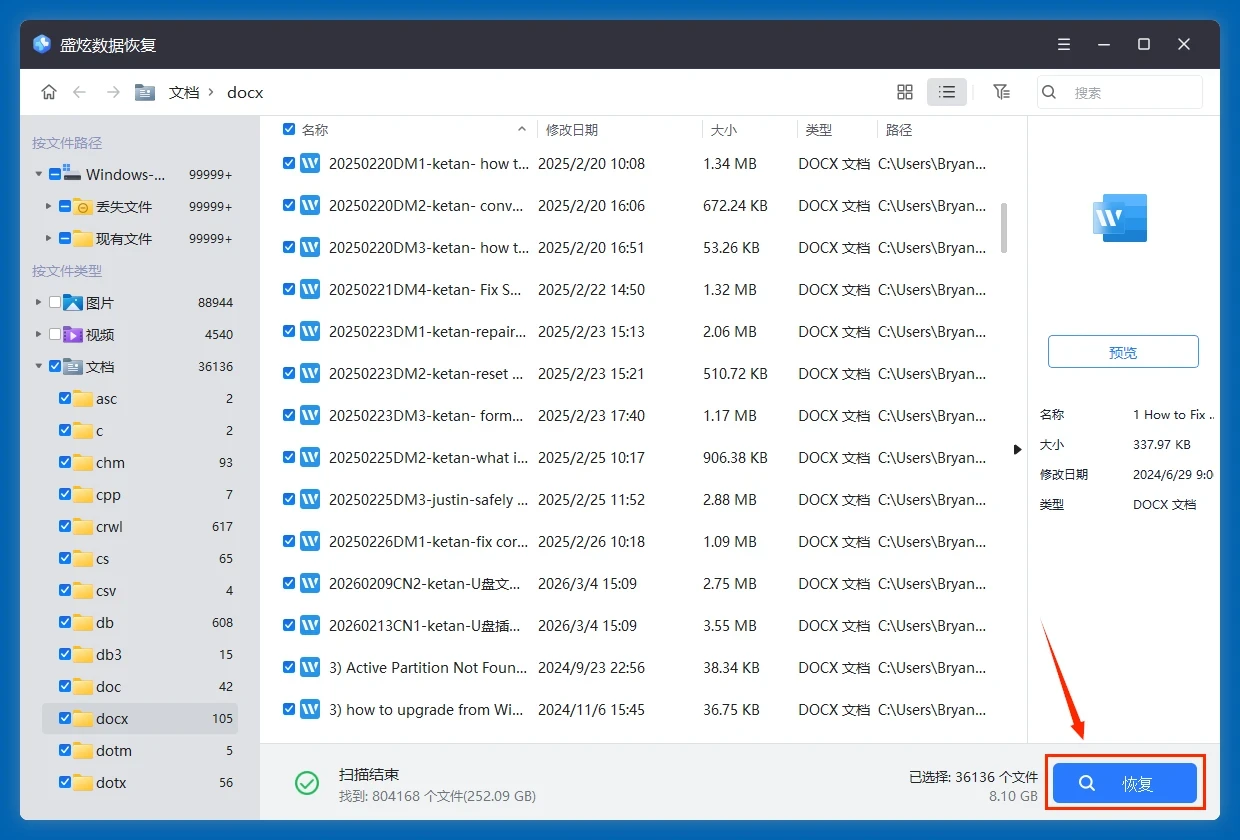
Task: Select the csv folder in sidebar
Action: pos(106,591)
